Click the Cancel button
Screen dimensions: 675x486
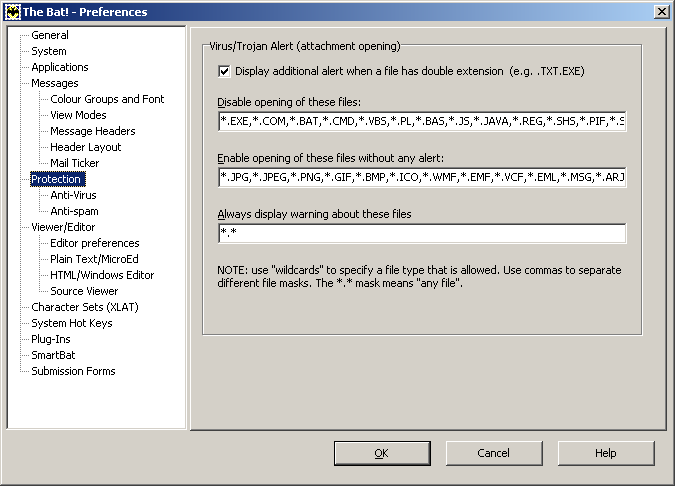494,453
